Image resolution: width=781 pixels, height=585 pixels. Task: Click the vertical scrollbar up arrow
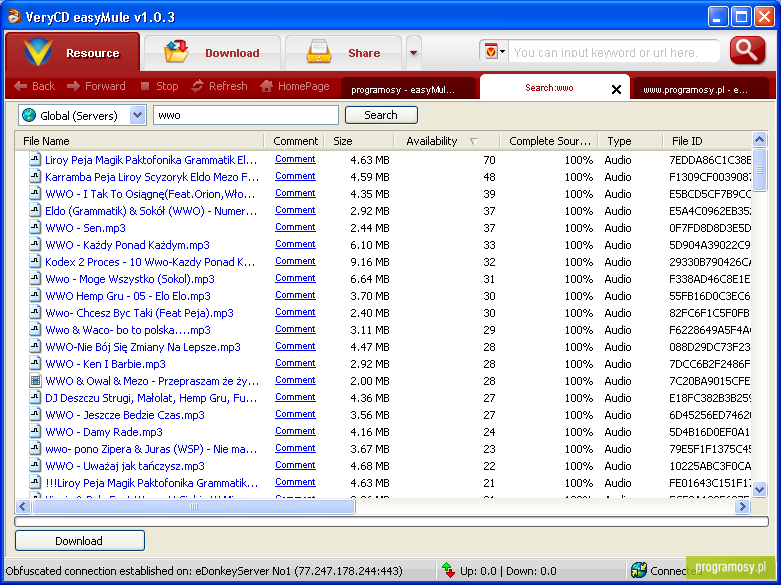(759, 140)
